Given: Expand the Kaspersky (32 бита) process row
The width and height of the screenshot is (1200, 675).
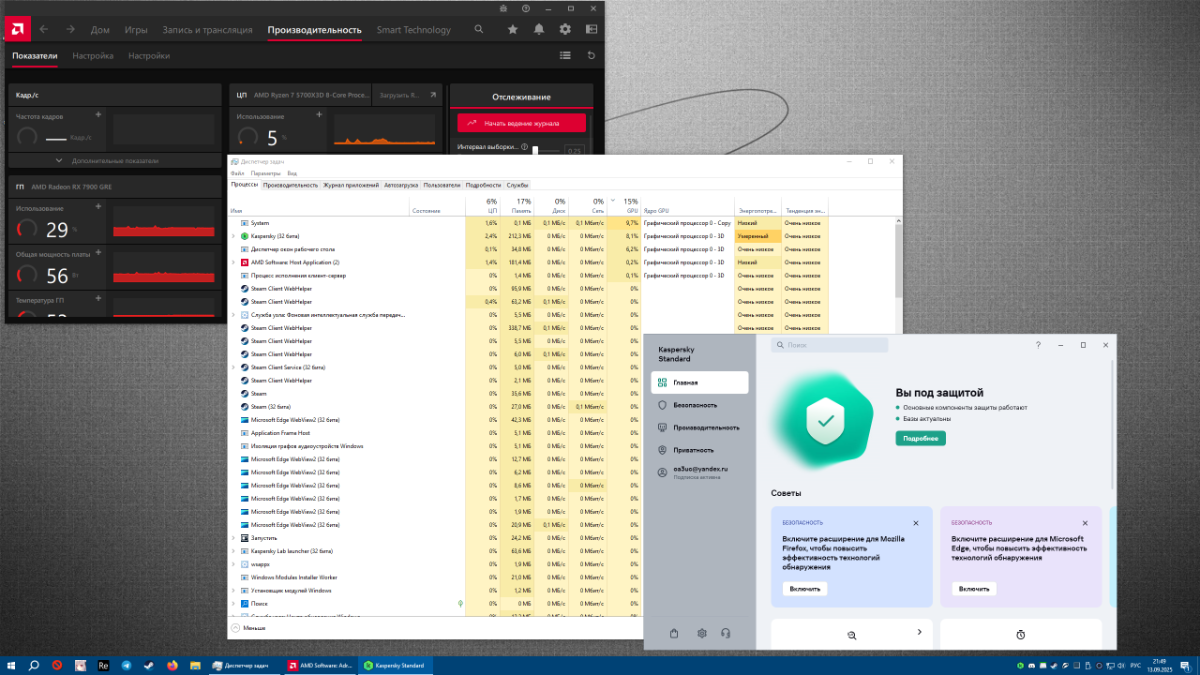Looking at the screenshot, I should tap(233, 236).
